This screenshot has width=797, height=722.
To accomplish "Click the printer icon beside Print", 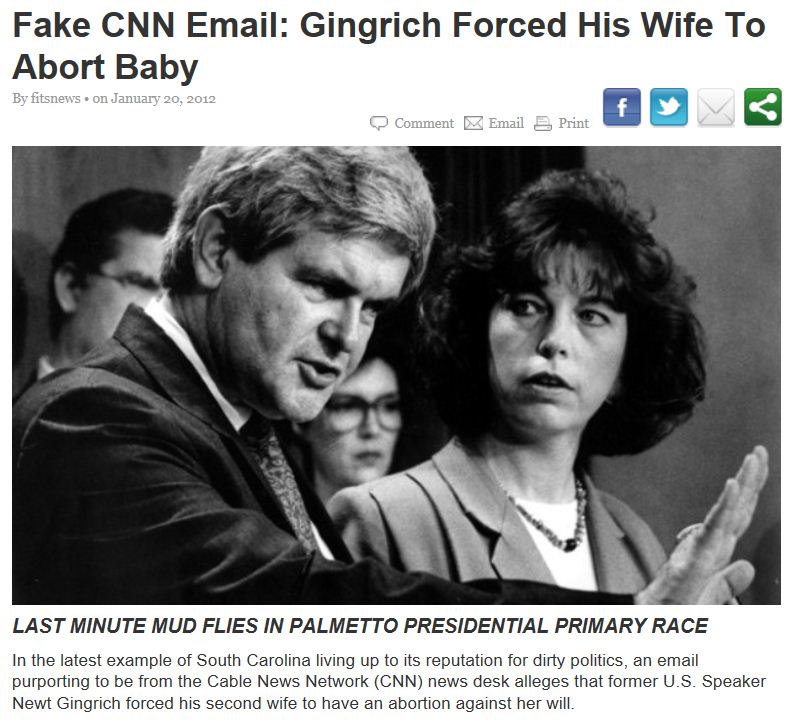I will (x=543, y=123).
